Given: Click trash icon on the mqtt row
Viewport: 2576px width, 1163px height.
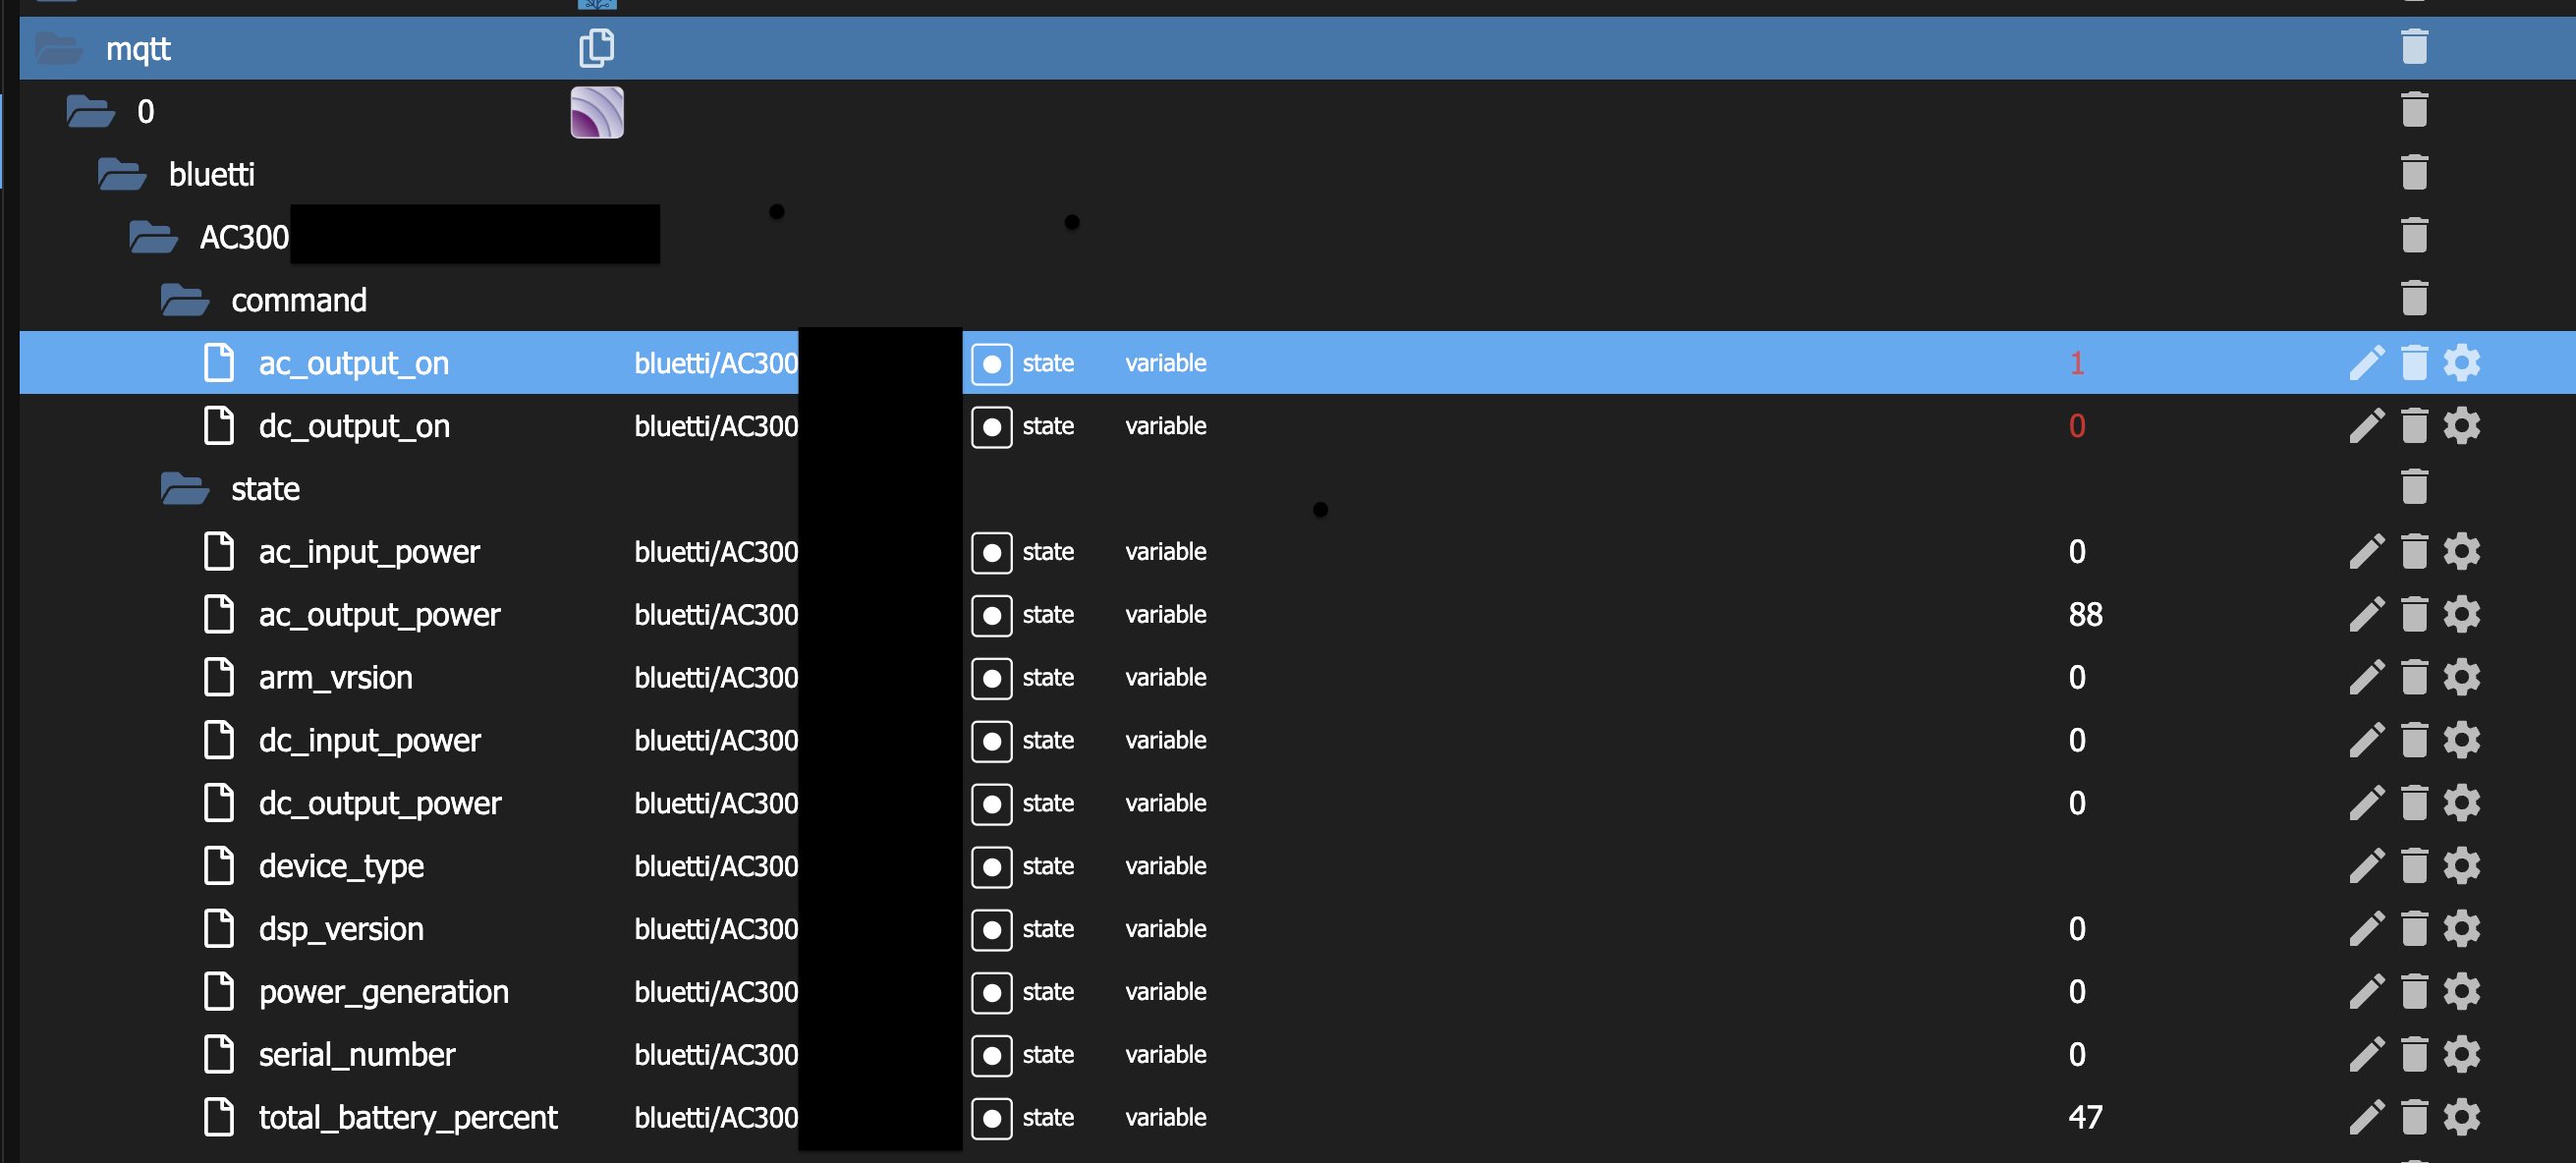Looking at the screenshot, I should [x=2414, y=47].
